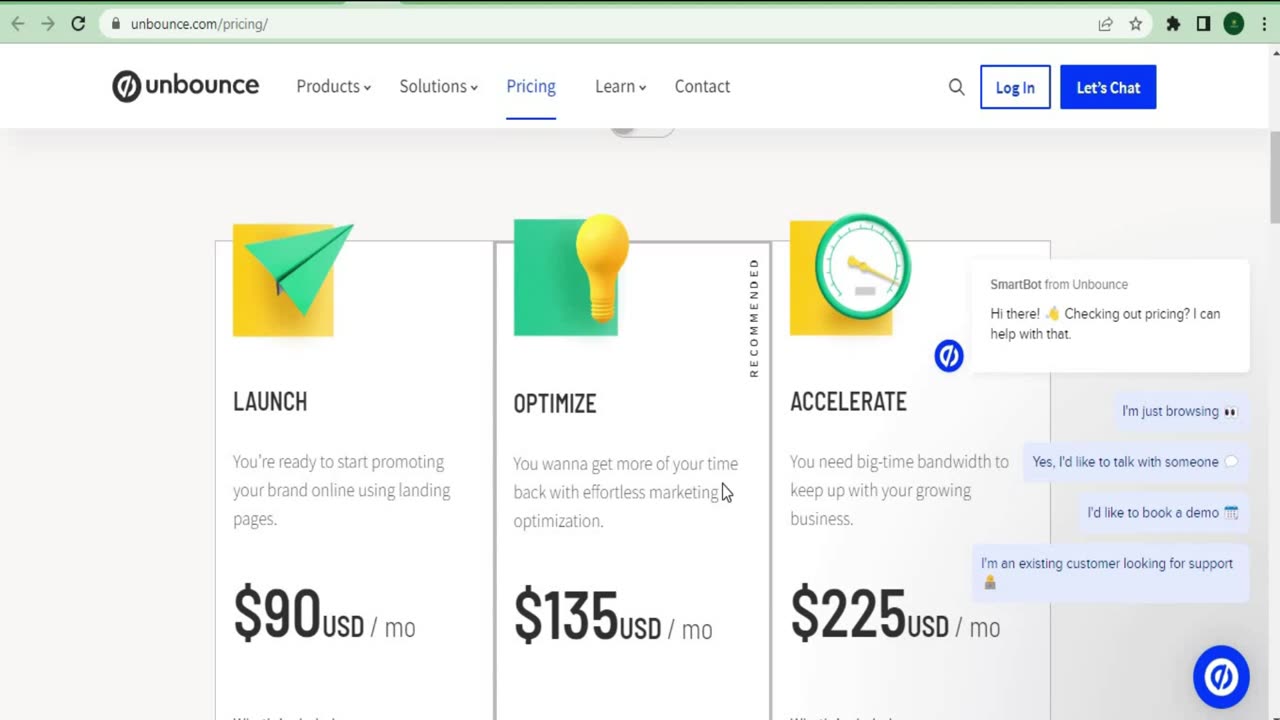The image size is (1280, 720).
Task: Go back using browser back arrow
Action: 17,24
